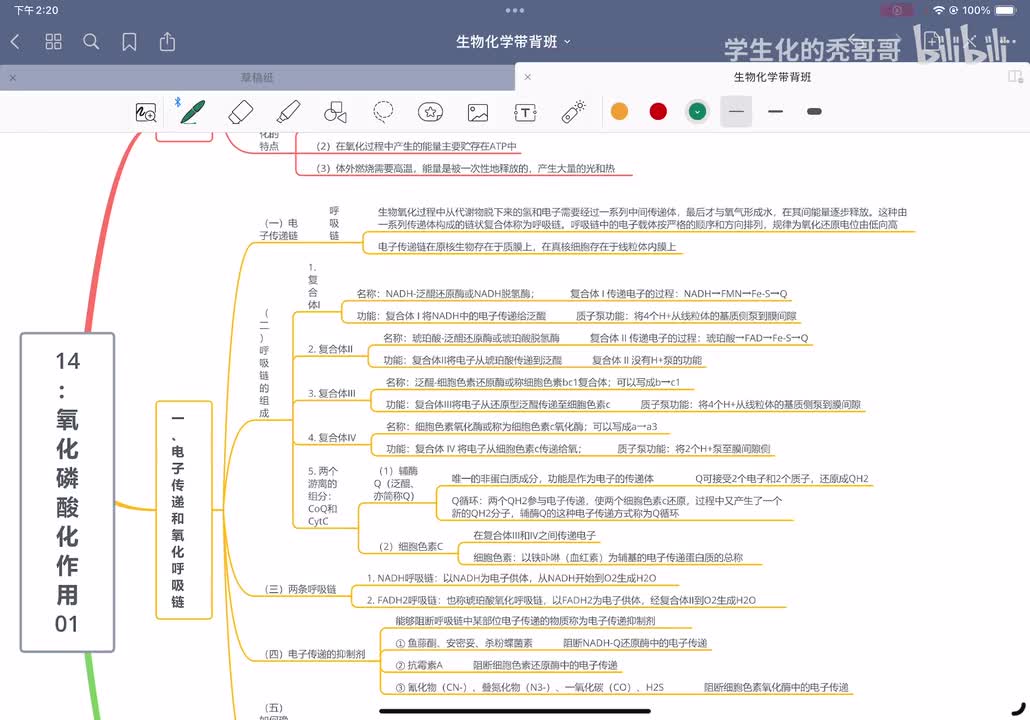
Task: Tap the (一) 电子传递链 branch
Action: (x=280, y=229)
